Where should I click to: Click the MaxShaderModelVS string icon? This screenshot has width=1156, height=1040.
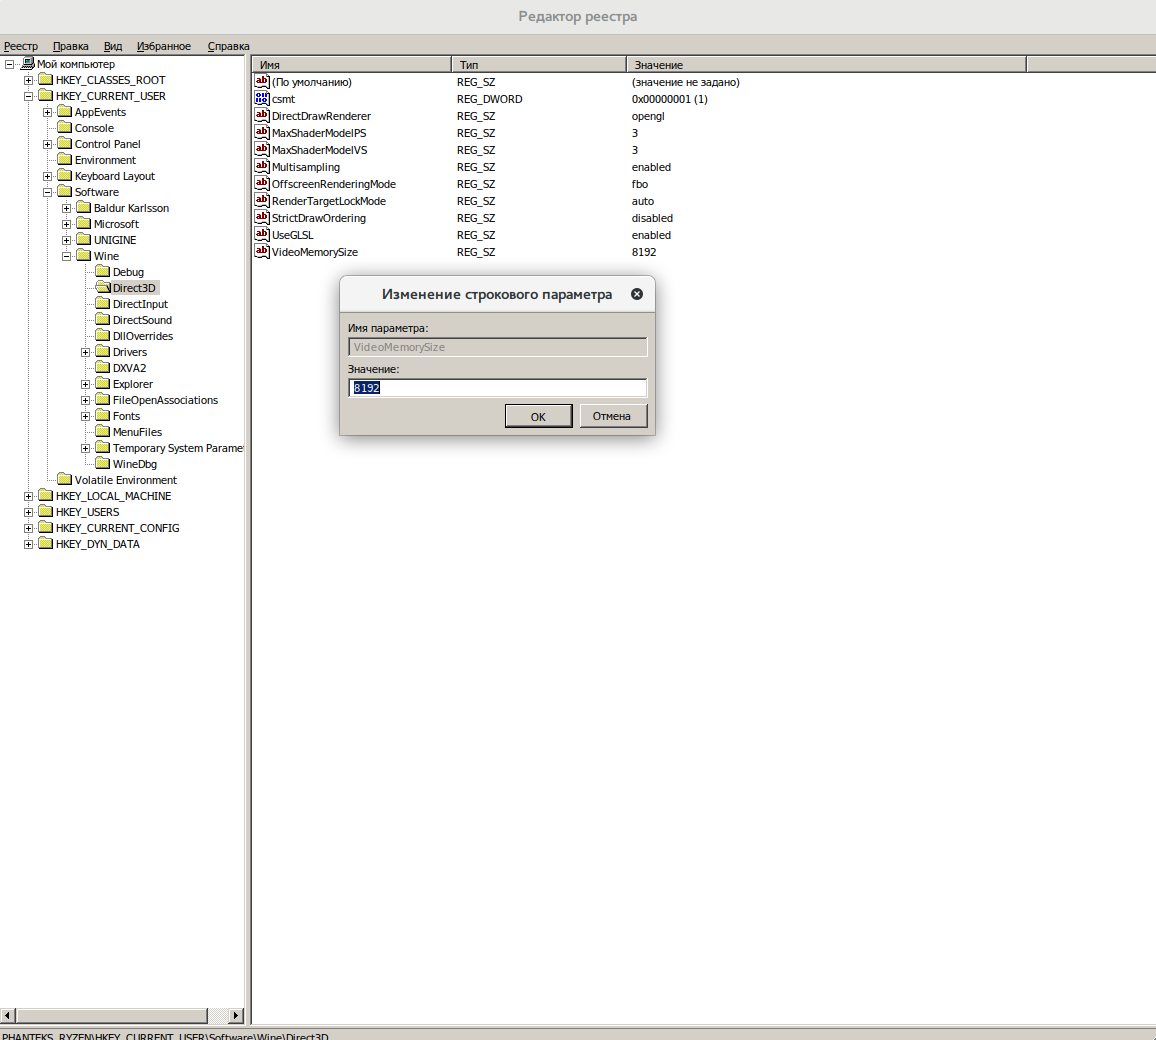[x=262, y=149]
